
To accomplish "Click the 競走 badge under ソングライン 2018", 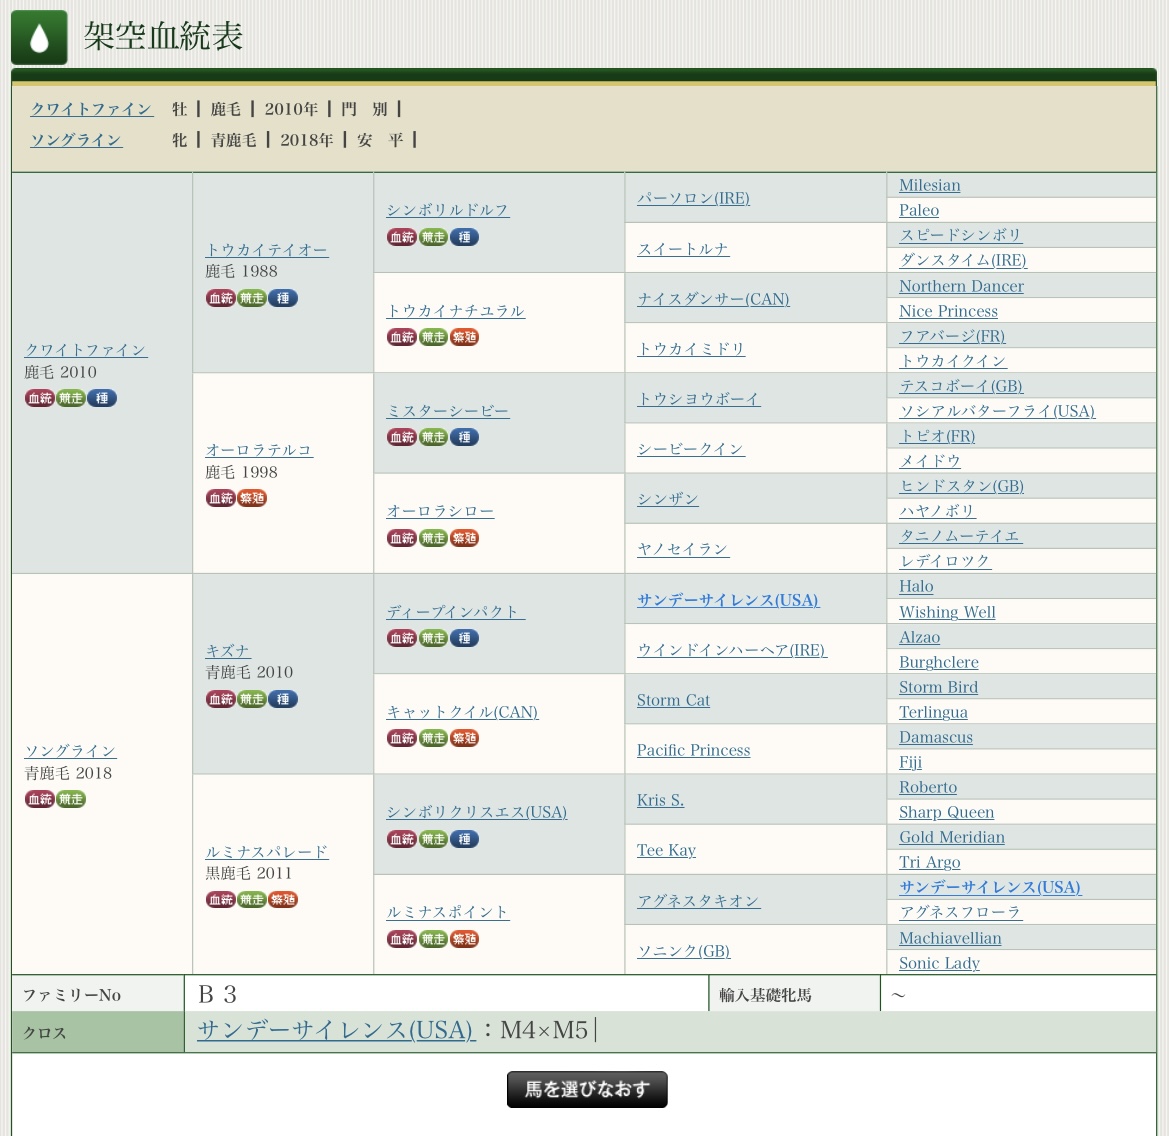I will coord(71,799).
